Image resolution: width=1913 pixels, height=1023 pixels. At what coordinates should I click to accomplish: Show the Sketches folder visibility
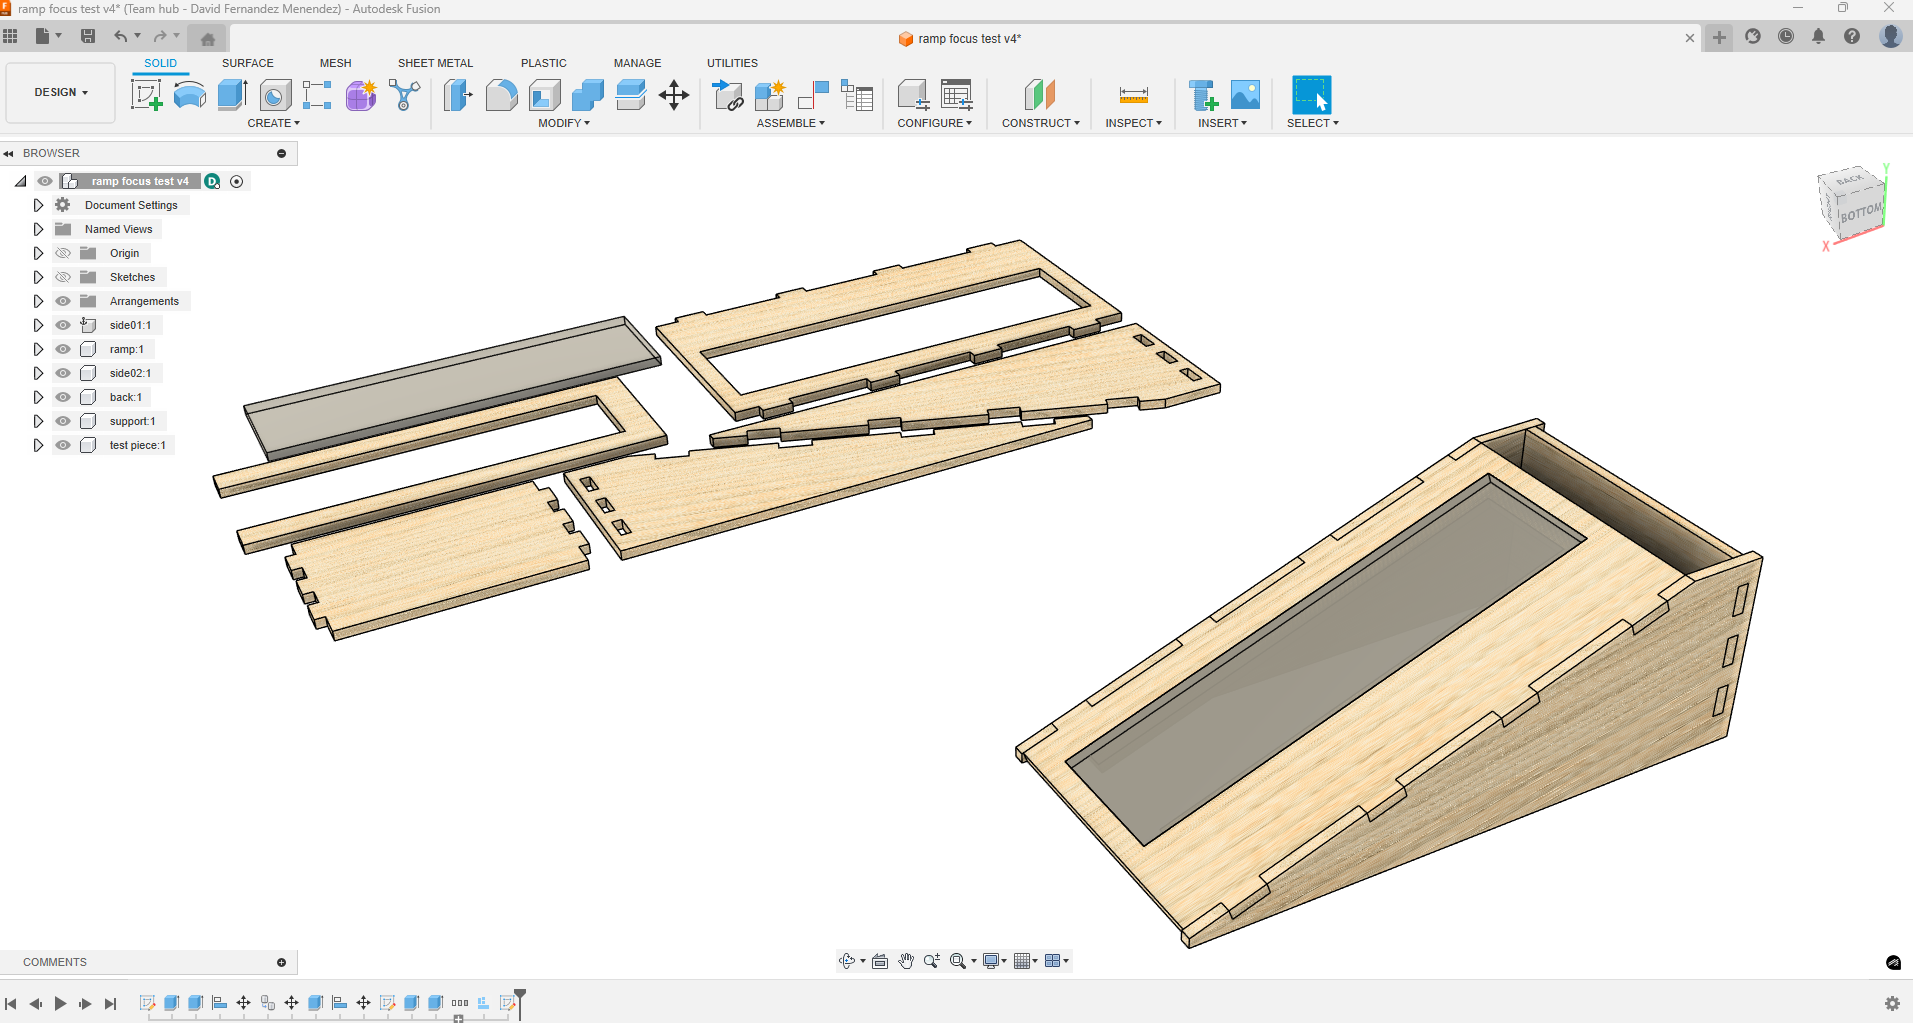pyautogui.click(x=62, y=276)
